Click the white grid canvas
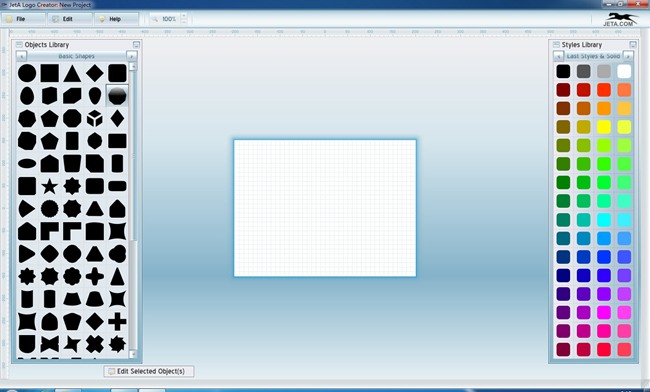This screenshot has height=392, width=650. pyautogui.click(x=325, y=208)
